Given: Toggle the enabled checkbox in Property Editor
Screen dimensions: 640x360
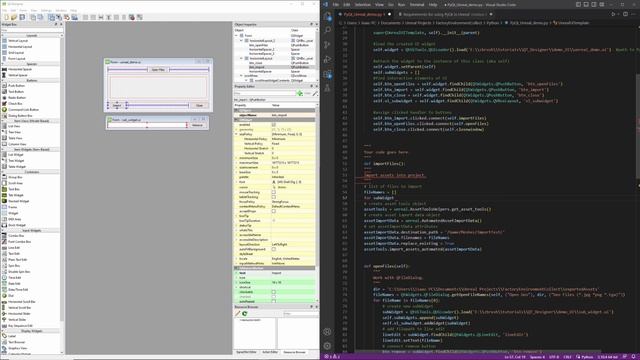Looking at the screenshot, I should pyautogui.click(x=273, y=125).
